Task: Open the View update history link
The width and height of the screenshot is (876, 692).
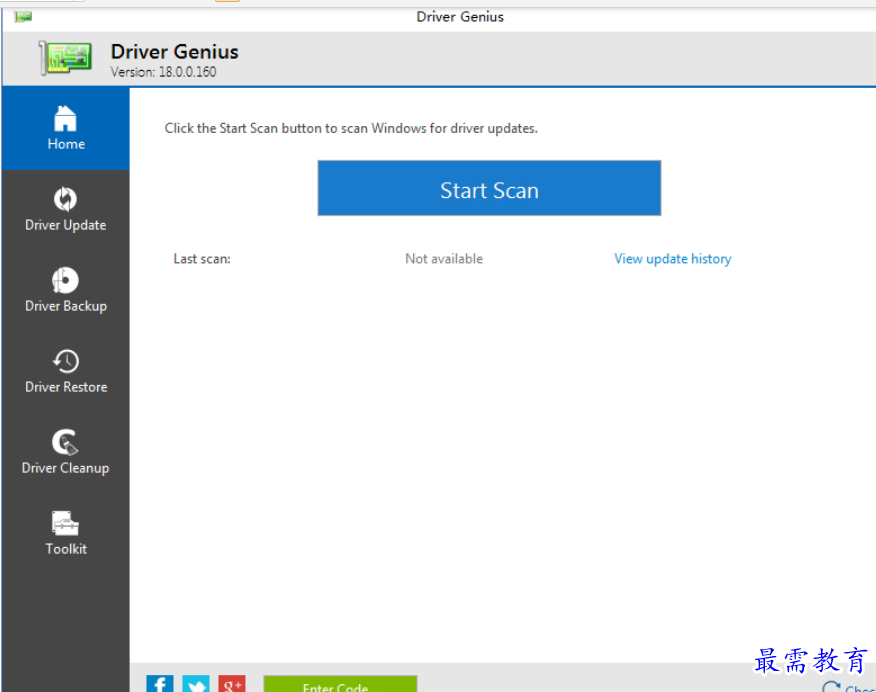Action: (x=673, y=259)
